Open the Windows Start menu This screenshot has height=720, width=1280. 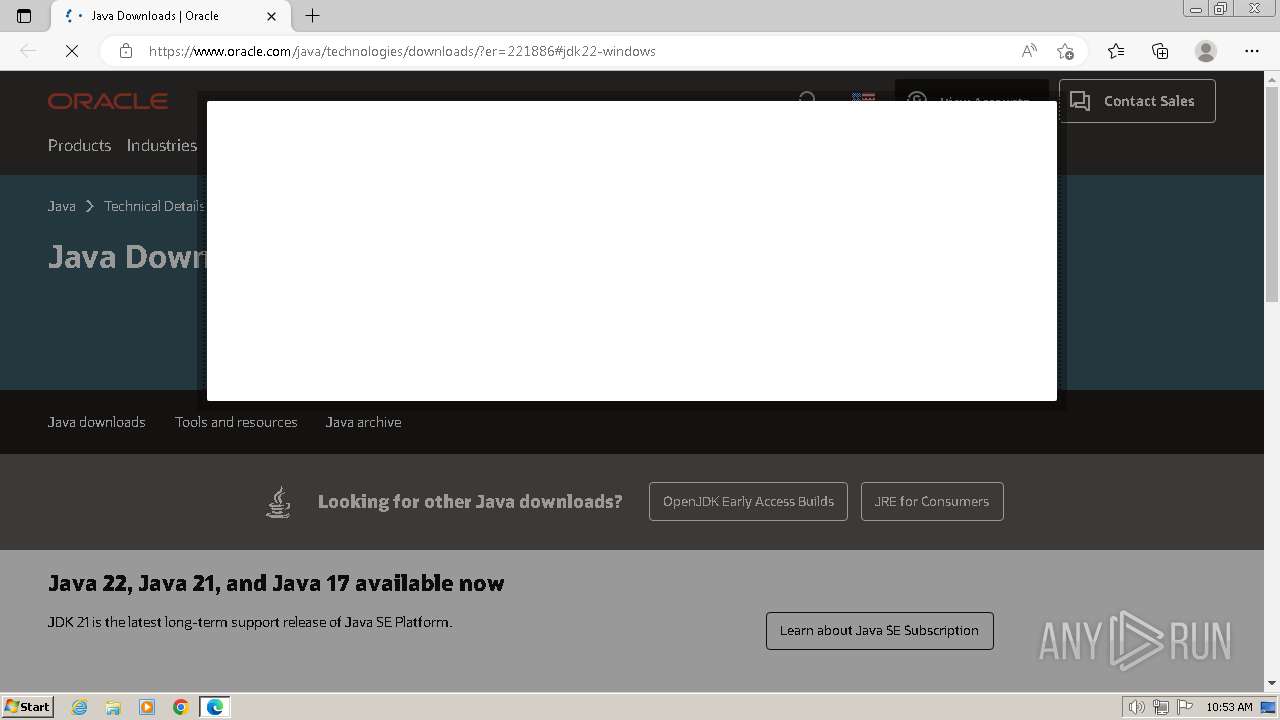(28, 707)
